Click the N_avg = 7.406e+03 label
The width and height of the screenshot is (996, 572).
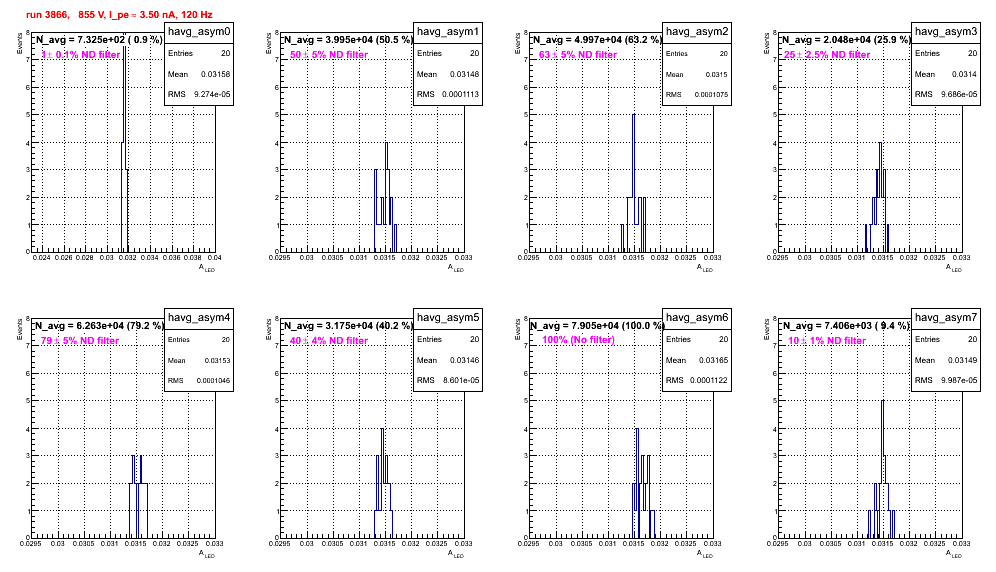point(845,326)
